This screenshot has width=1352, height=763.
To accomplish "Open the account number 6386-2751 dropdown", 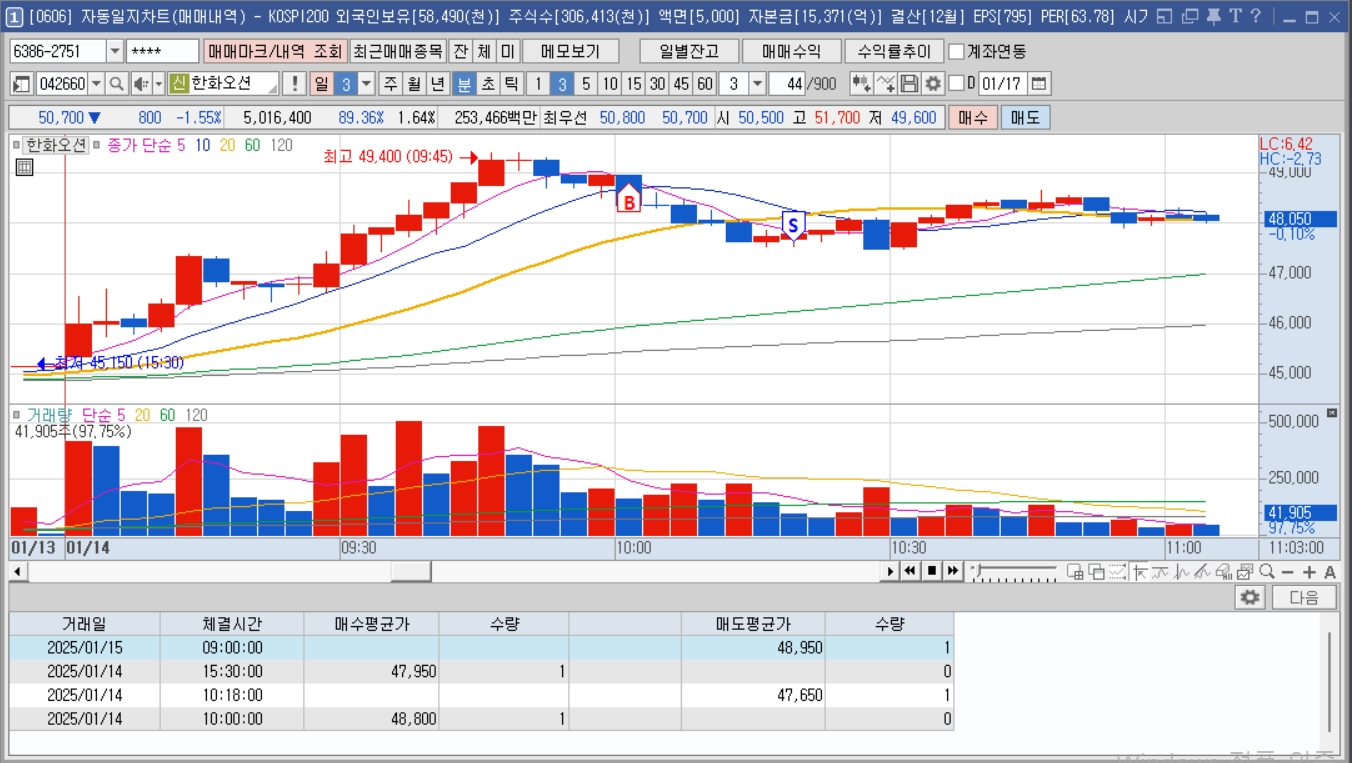I will coord(114,51).
